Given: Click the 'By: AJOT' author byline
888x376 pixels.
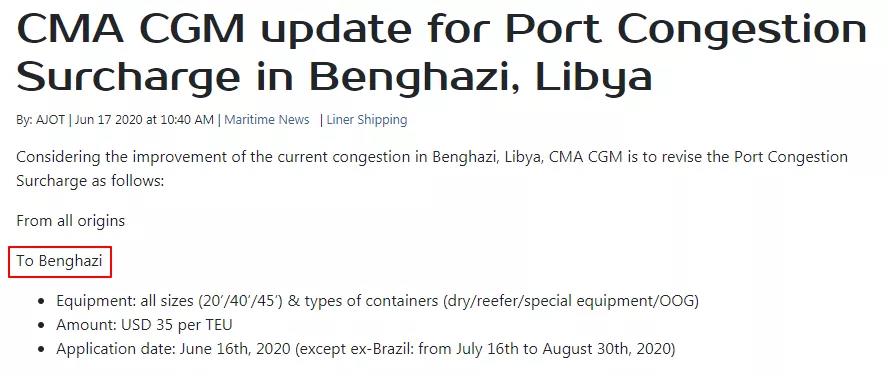Looking at the screenshot, I should [x=40, y=120].
